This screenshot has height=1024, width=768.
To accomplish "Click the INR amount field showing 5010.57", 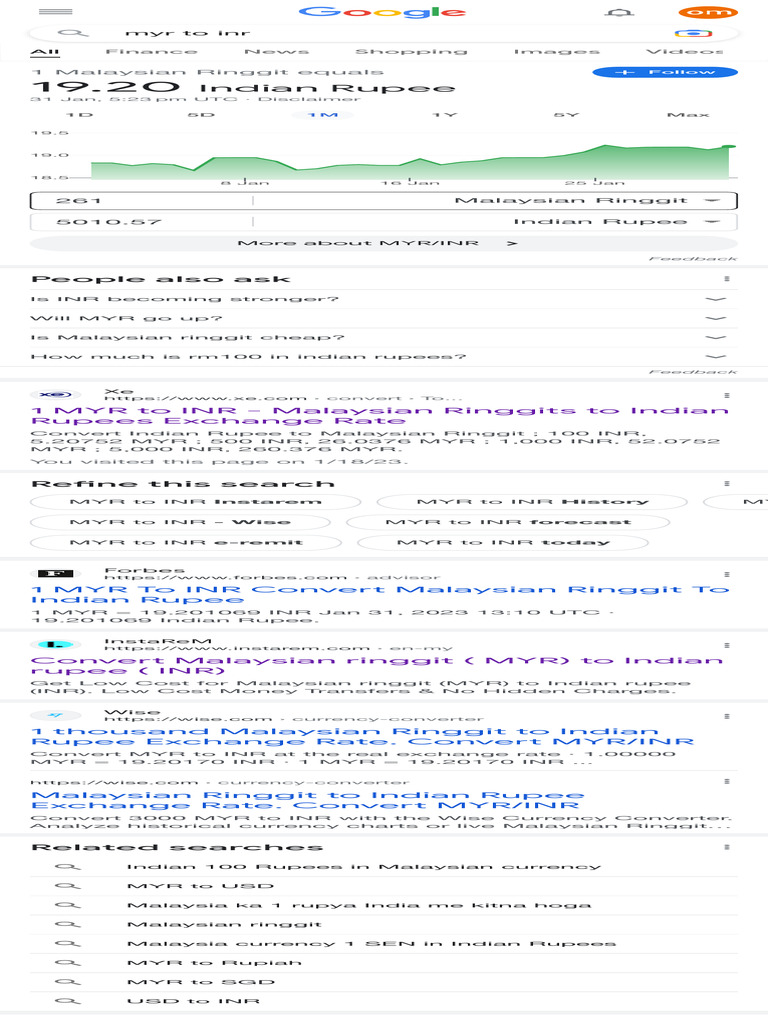I will click(142, 222).
